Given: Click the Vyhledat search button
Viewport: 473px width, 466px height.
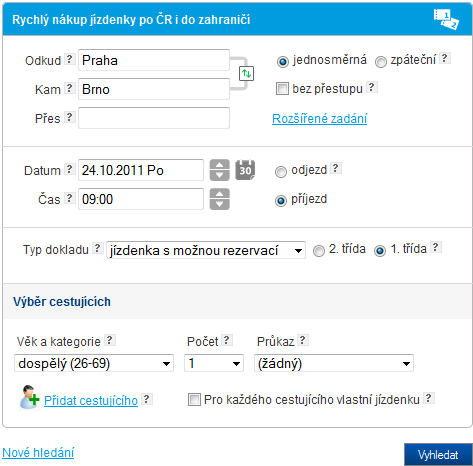Looking at the screenshot, I should coord(438,455).
